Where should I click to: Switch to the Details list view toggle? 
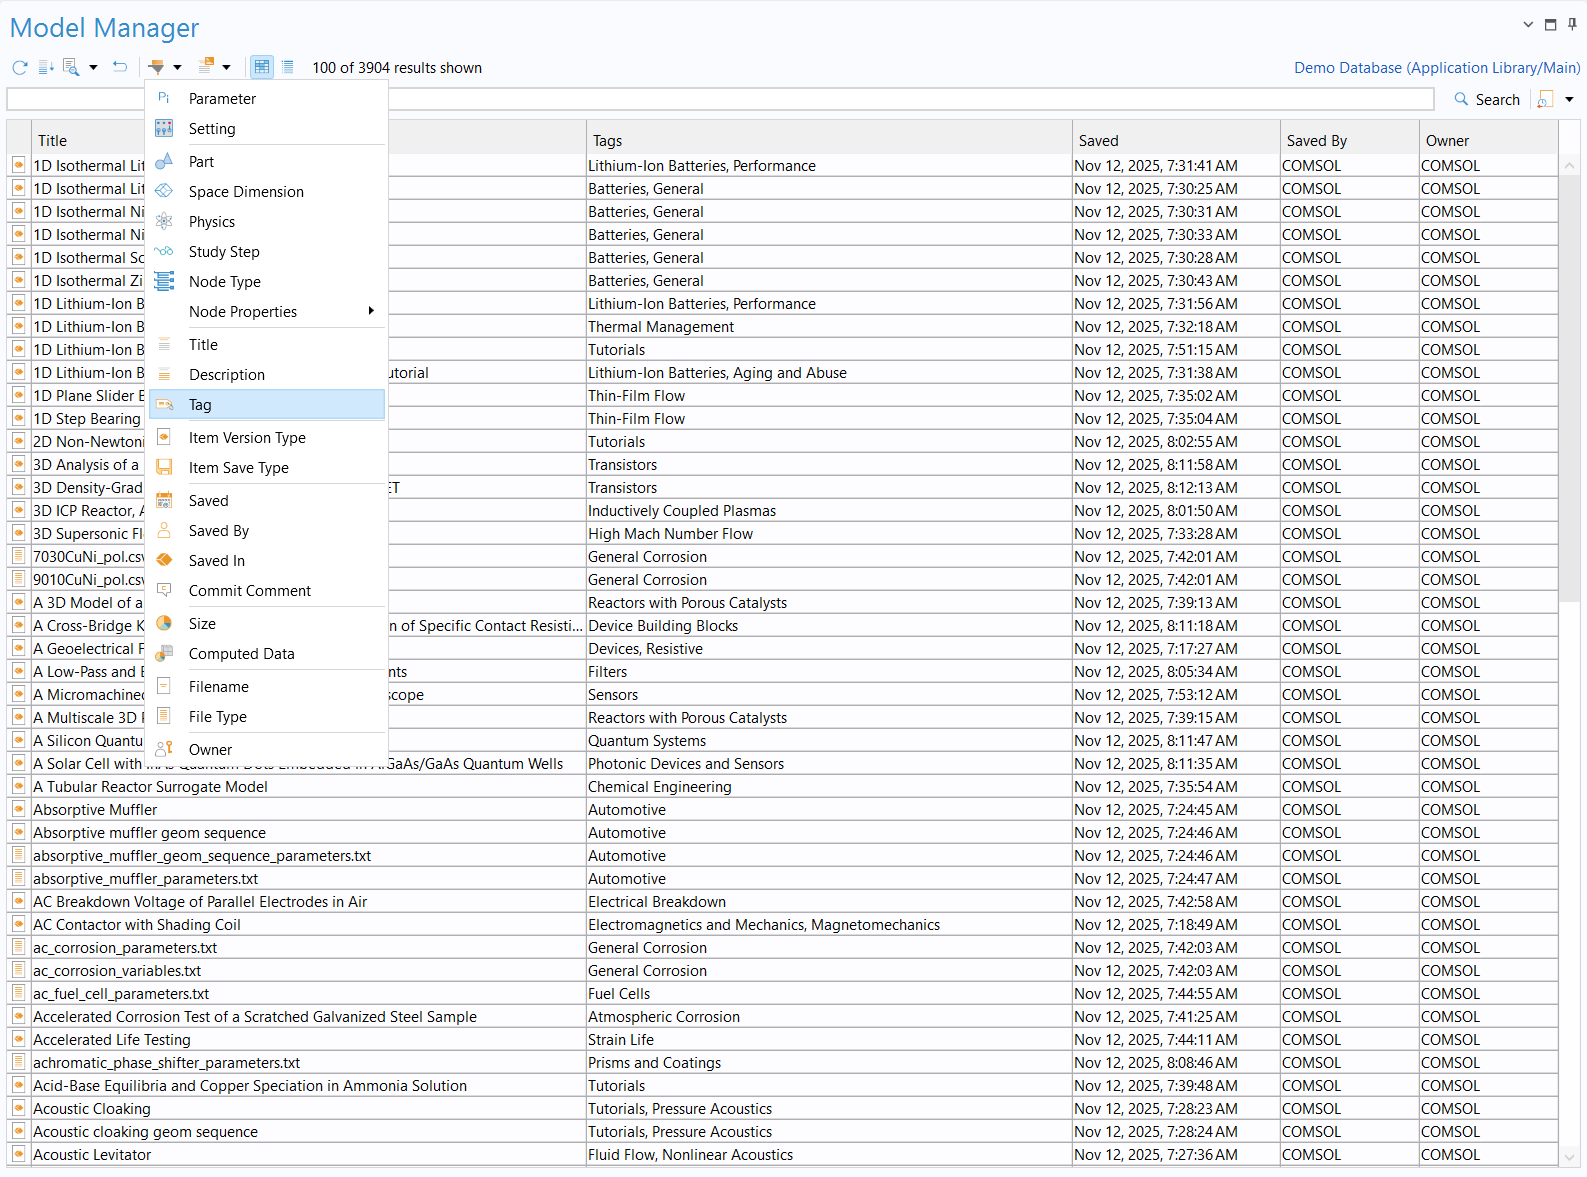coord(288,68)
